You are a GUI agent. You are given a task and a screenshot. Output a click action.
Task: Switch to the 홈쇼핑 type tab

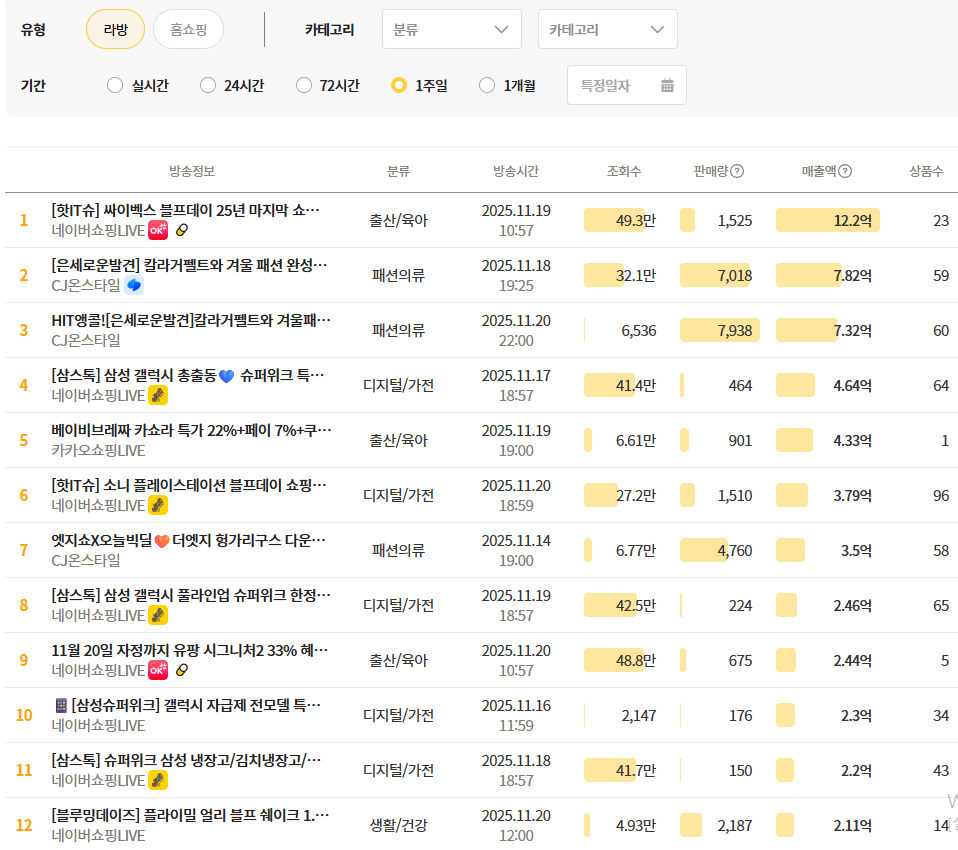[188, 30]
